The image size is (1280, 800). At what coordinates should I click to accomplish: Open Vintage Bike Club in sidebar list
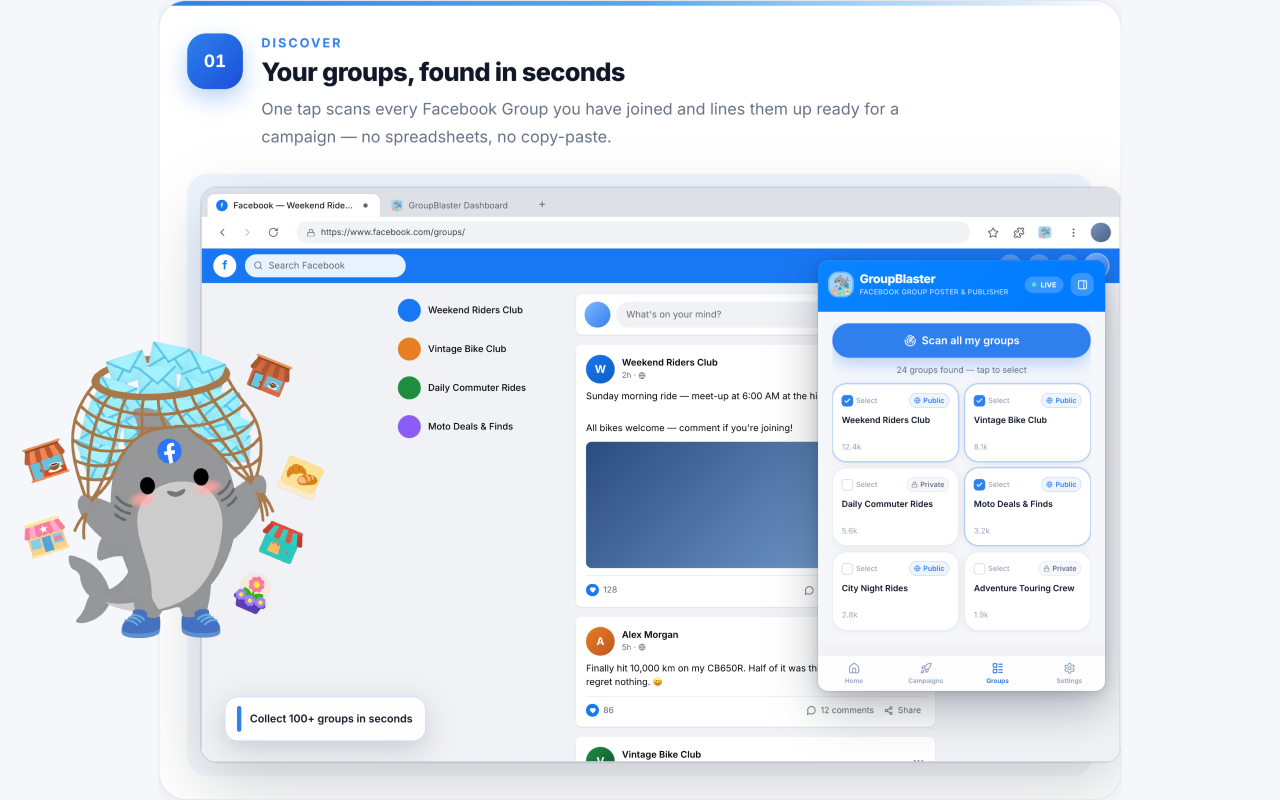pos(452,349)
